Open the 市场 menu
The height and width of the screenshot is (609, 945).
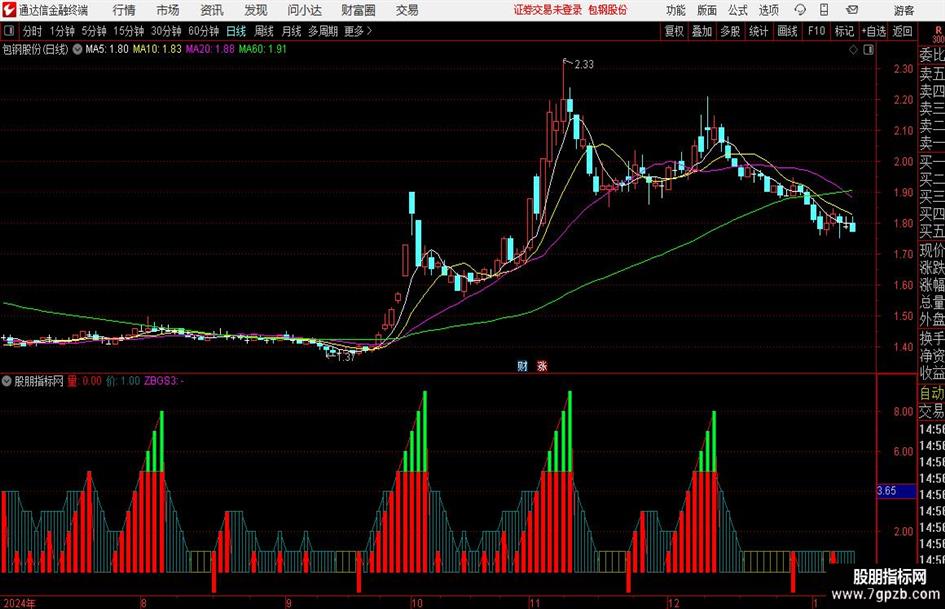(168, 10)
